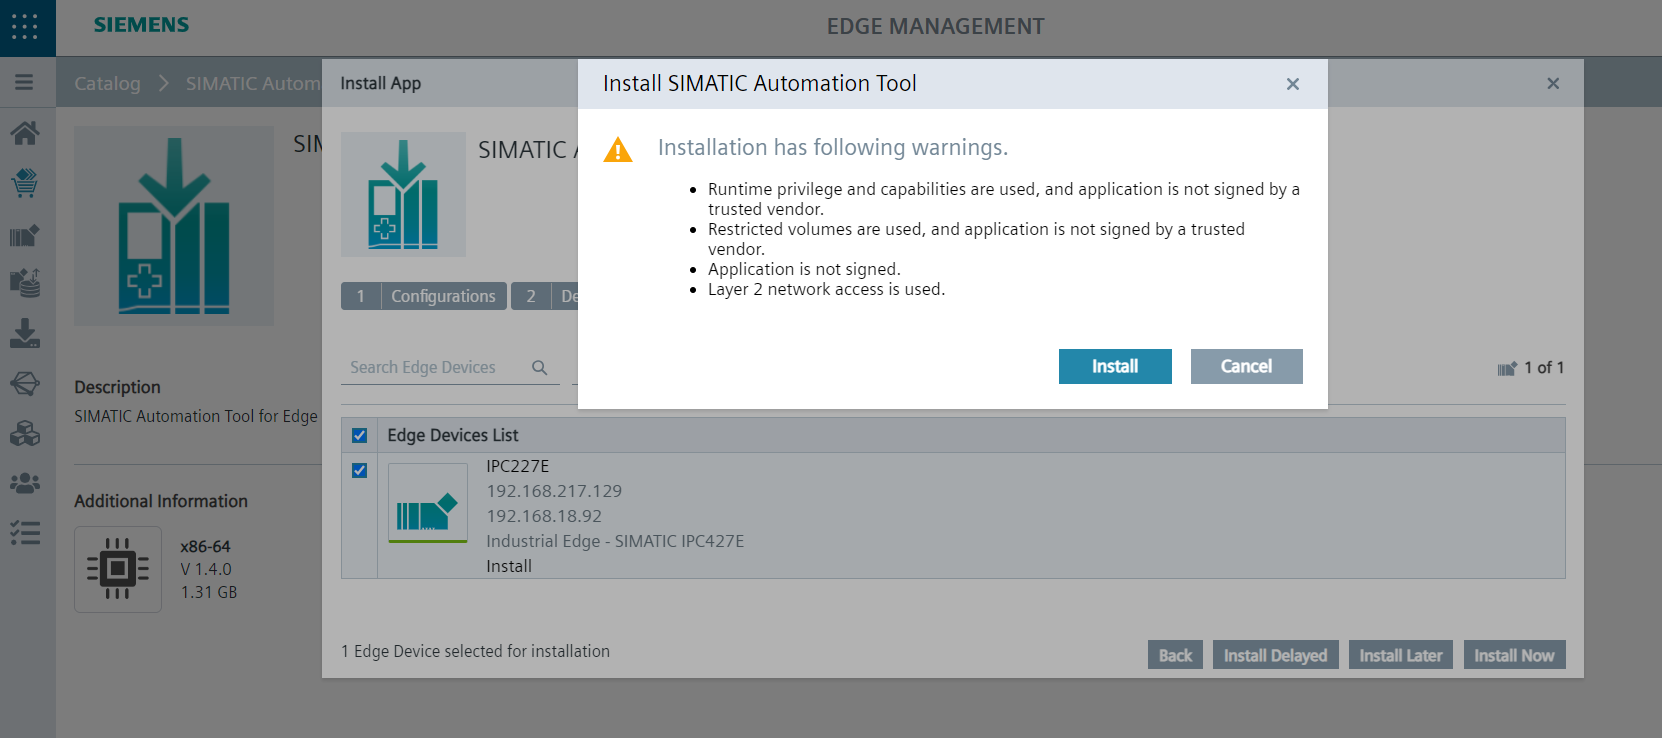Choose the Install Later button
1662x738 pixels.
pyautogui.click(x=1400, y=655)
